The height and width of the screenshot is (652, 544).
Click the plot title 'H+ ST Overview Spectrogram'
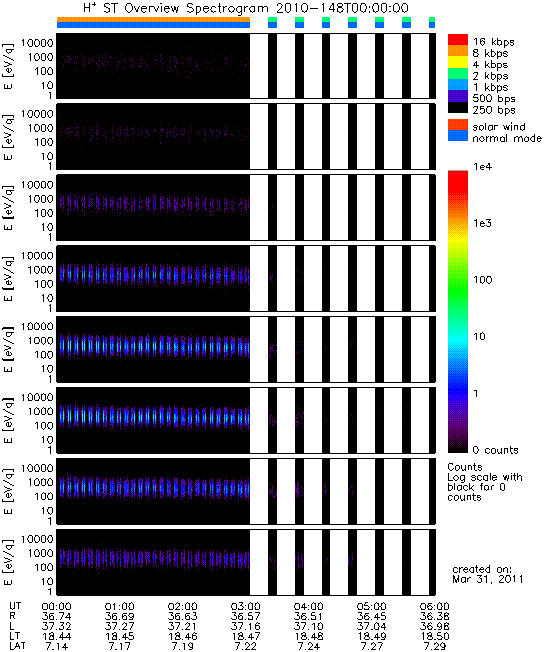pos(176,8)
